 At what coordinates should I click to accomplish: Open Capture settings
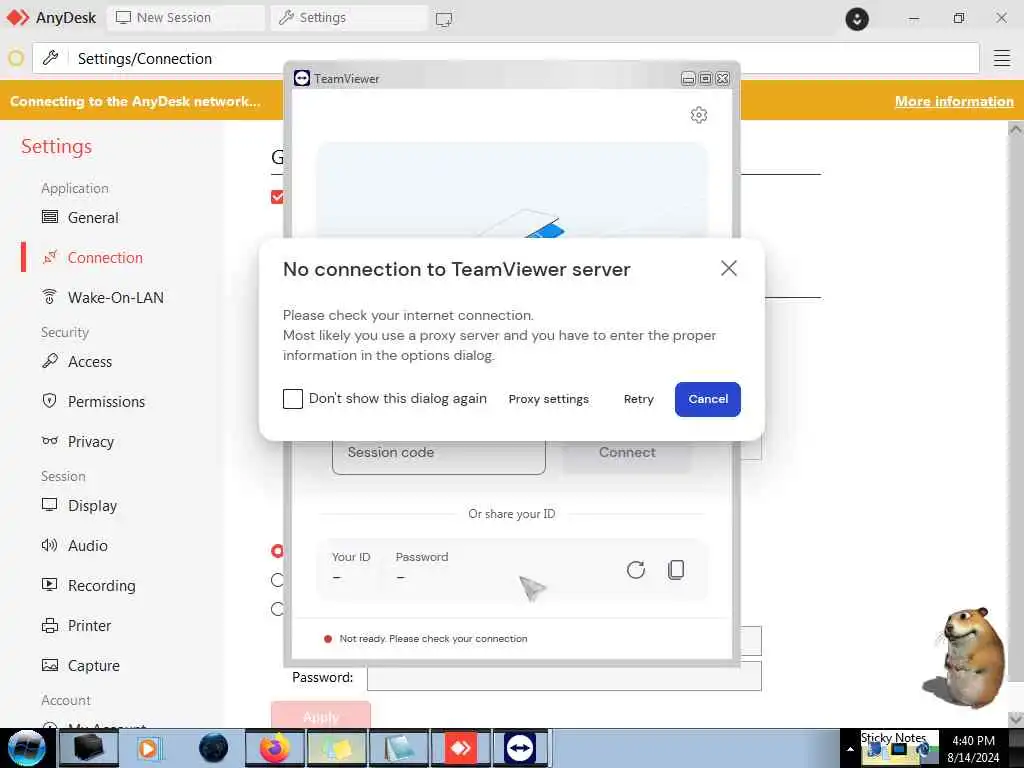(x=93, y=665)
